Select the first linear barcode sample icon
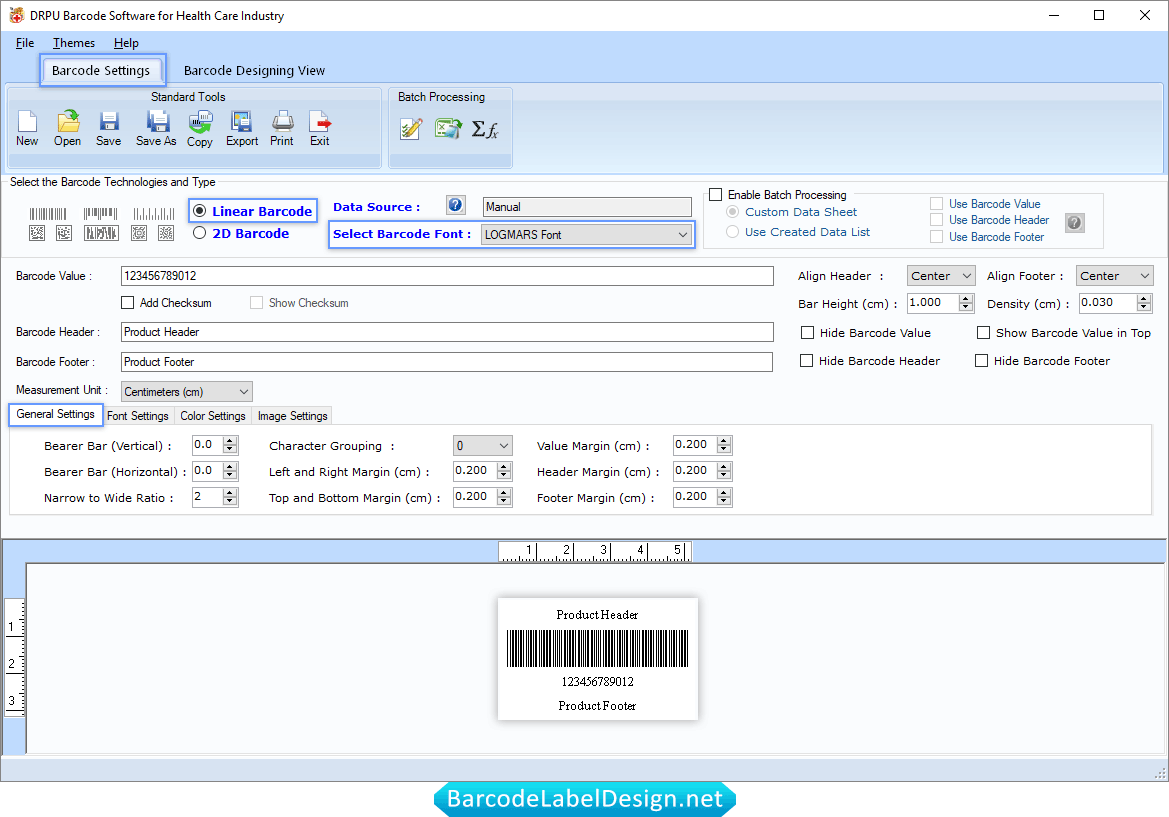 [48, 214]
